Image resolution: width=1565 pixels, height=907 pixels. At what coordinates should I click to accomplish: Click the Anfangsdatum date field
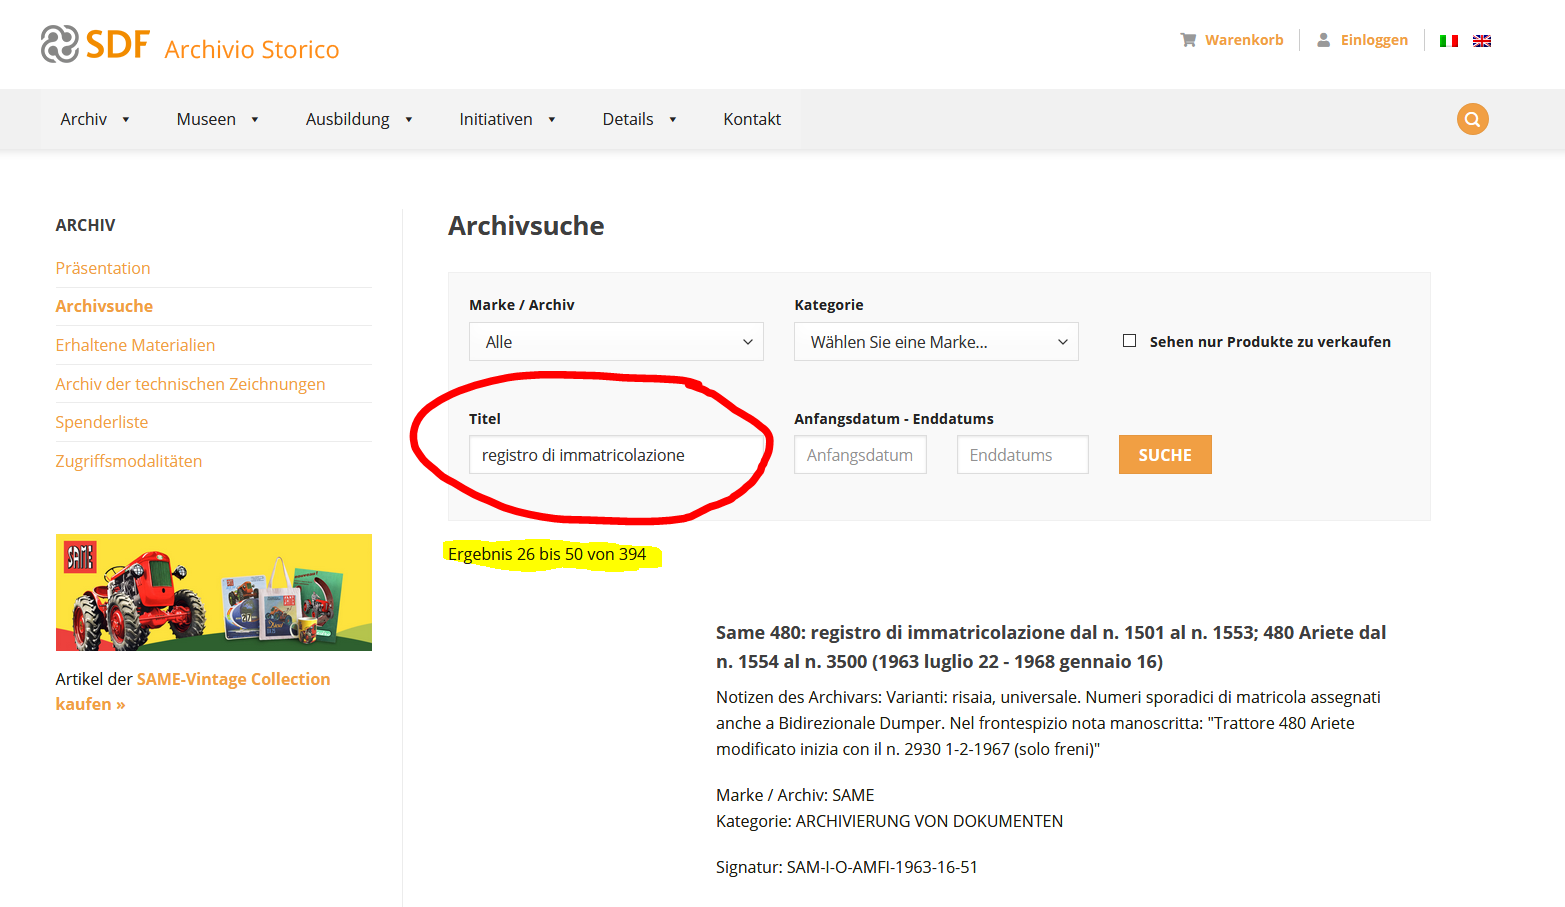[860, 455]
